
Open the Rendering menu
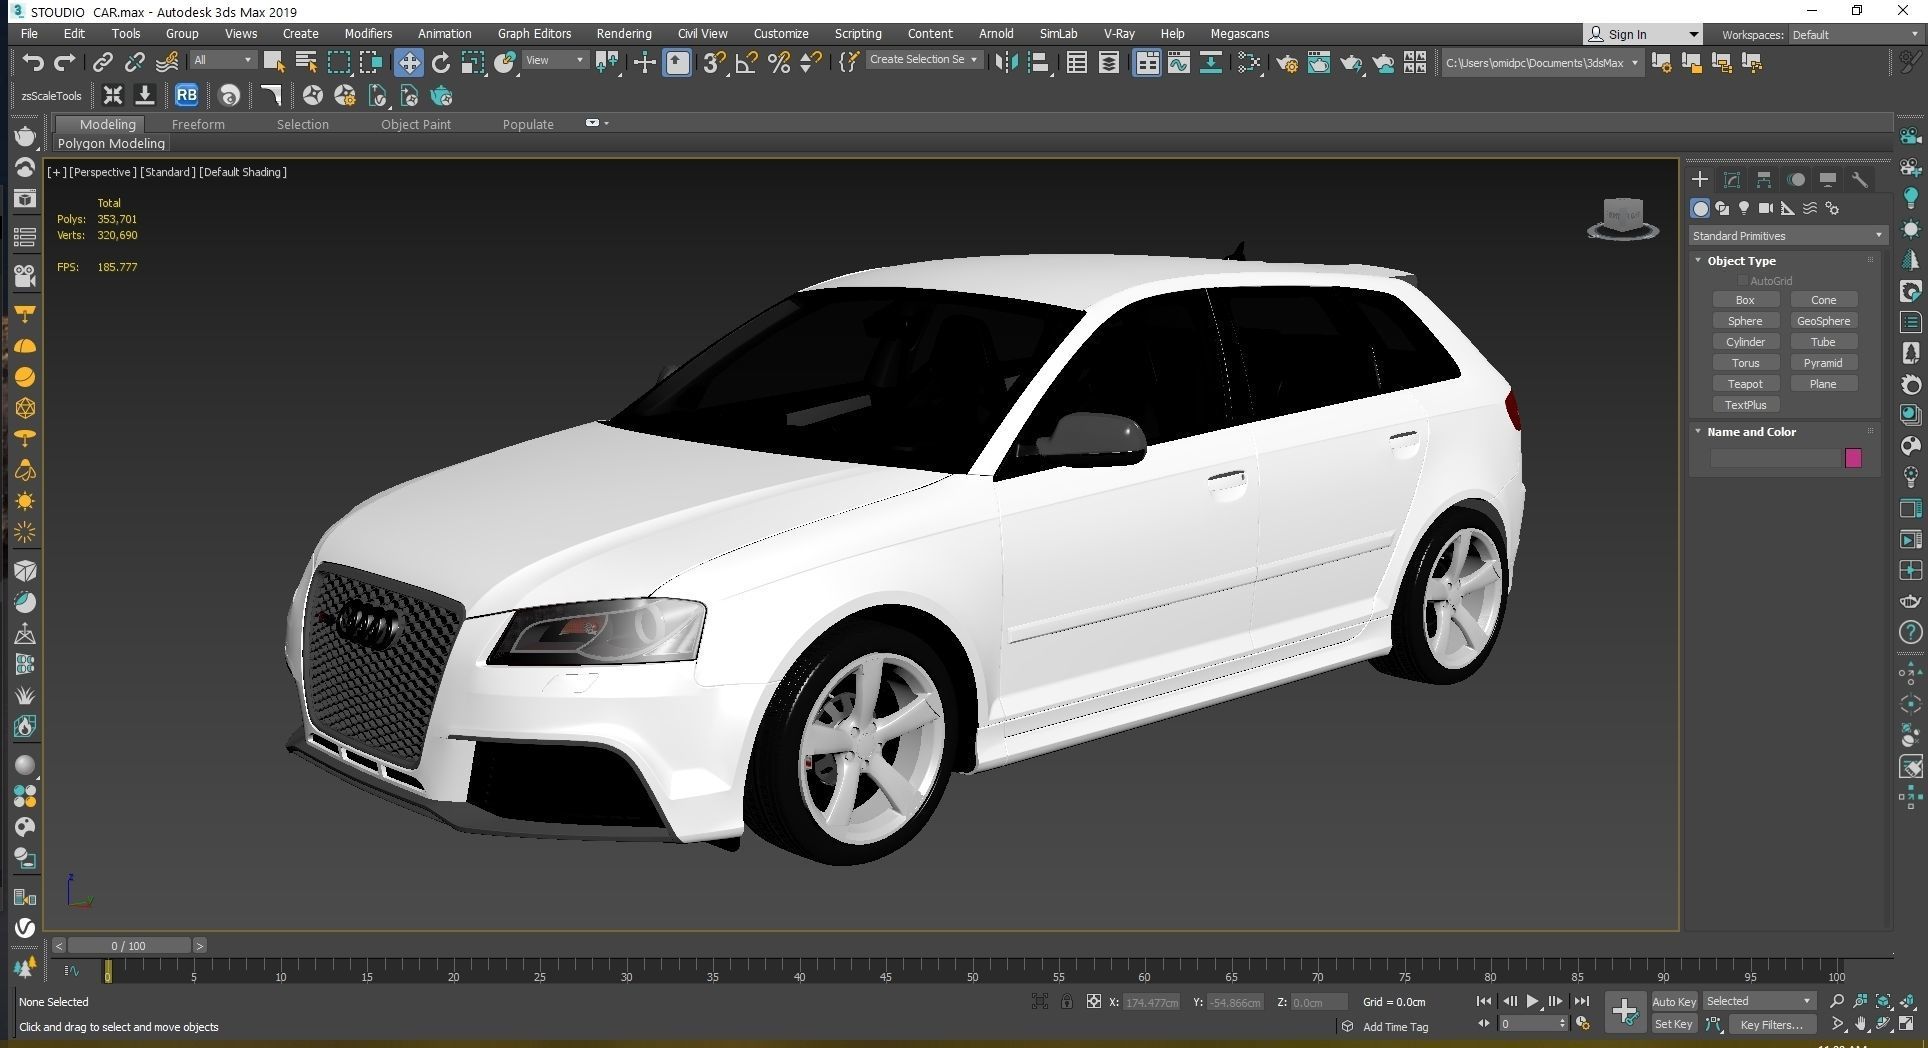[623, 33]
